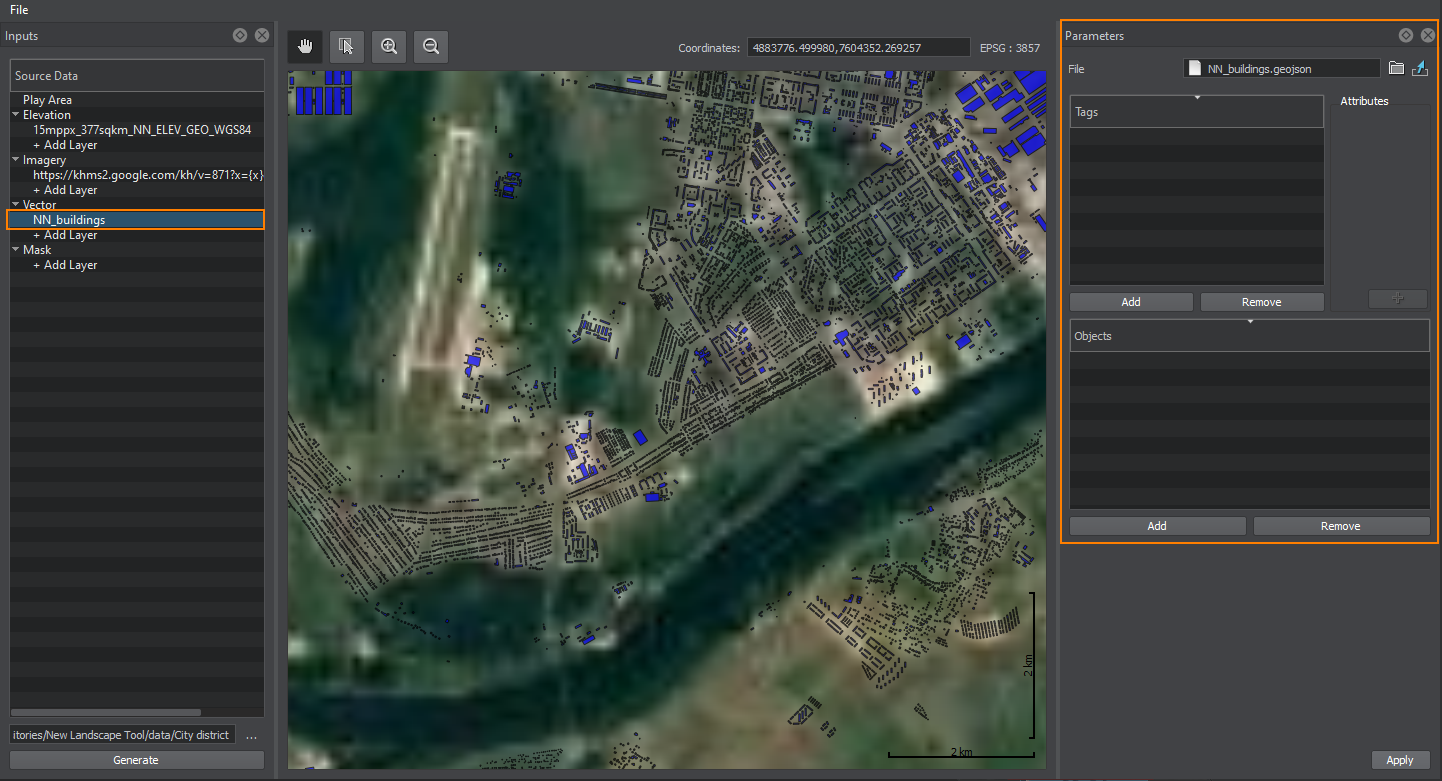
Task: Click the Coordinates input field
Action: pos(858,48)
